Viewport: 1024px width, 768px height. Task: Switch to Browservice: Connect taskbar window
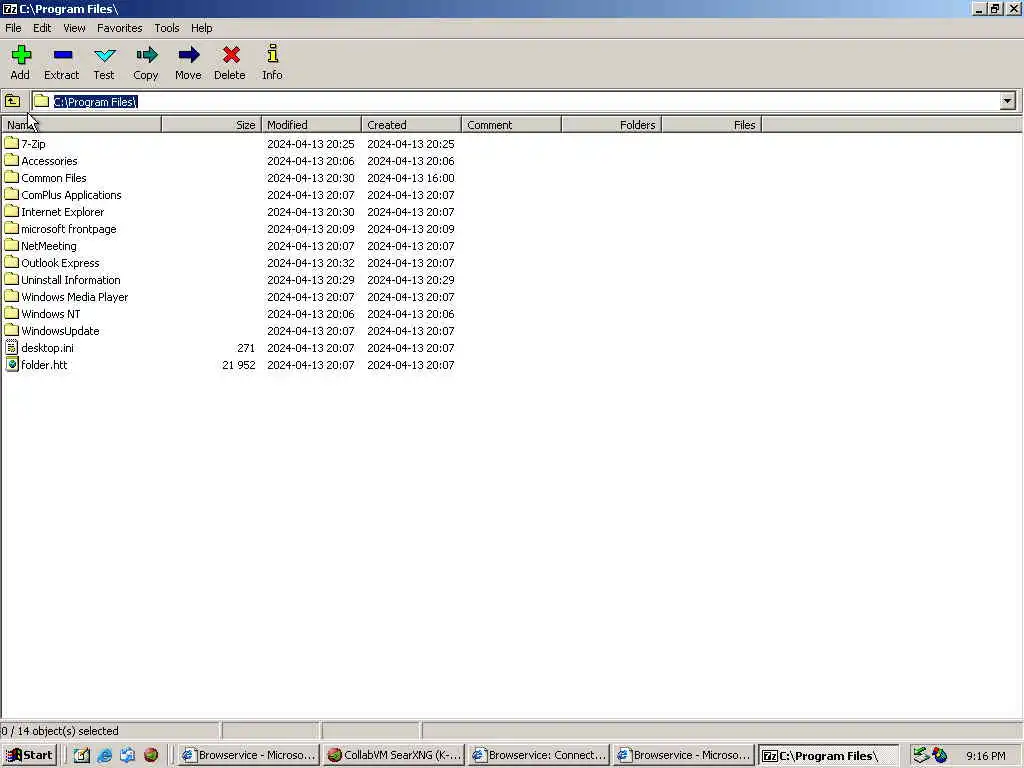(x=539, y=756)
